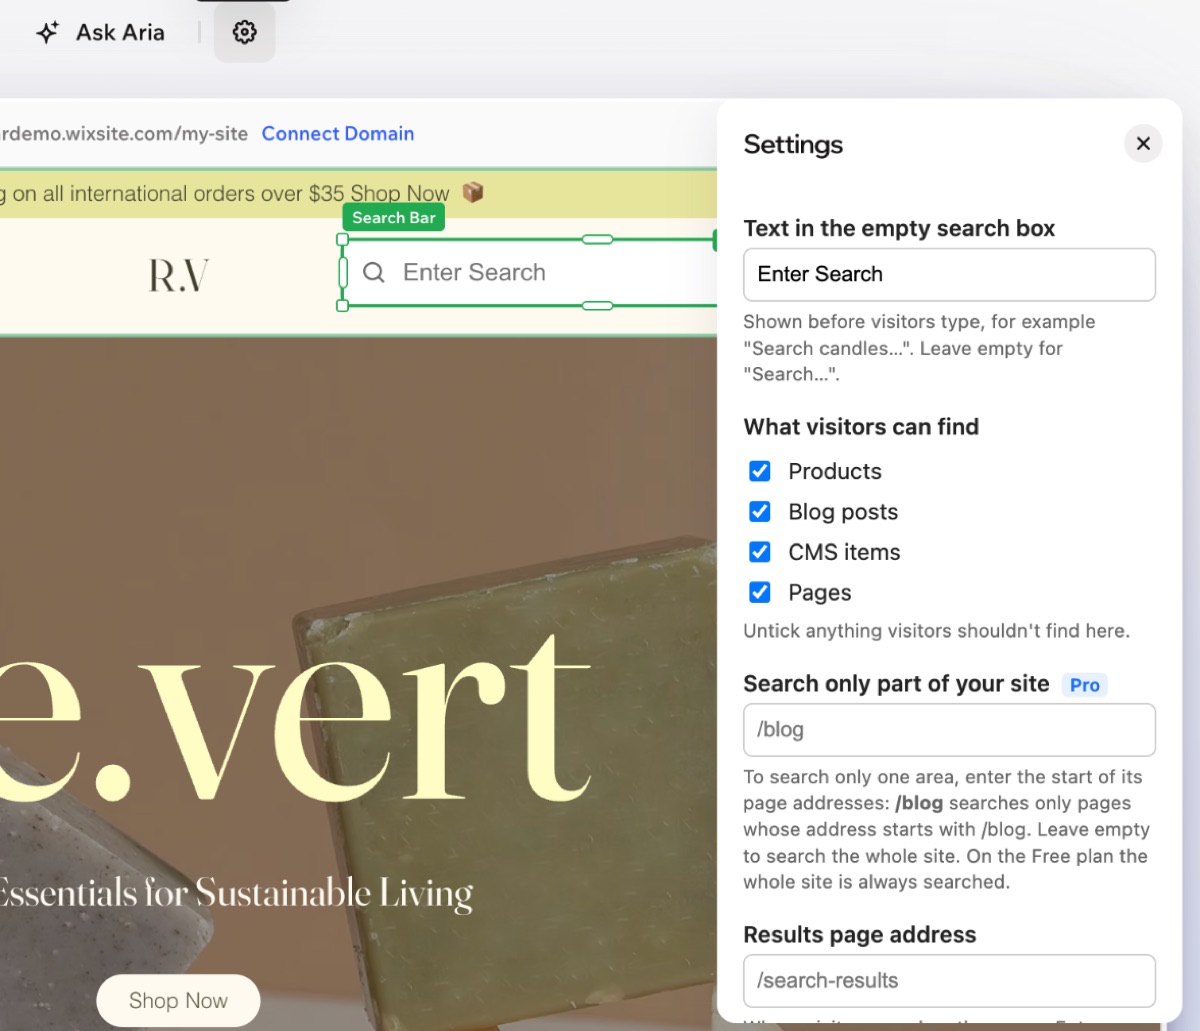Click the package emoji in the announcement banner
Screen dimensions: 1200x1031
(x=473, y=192)
